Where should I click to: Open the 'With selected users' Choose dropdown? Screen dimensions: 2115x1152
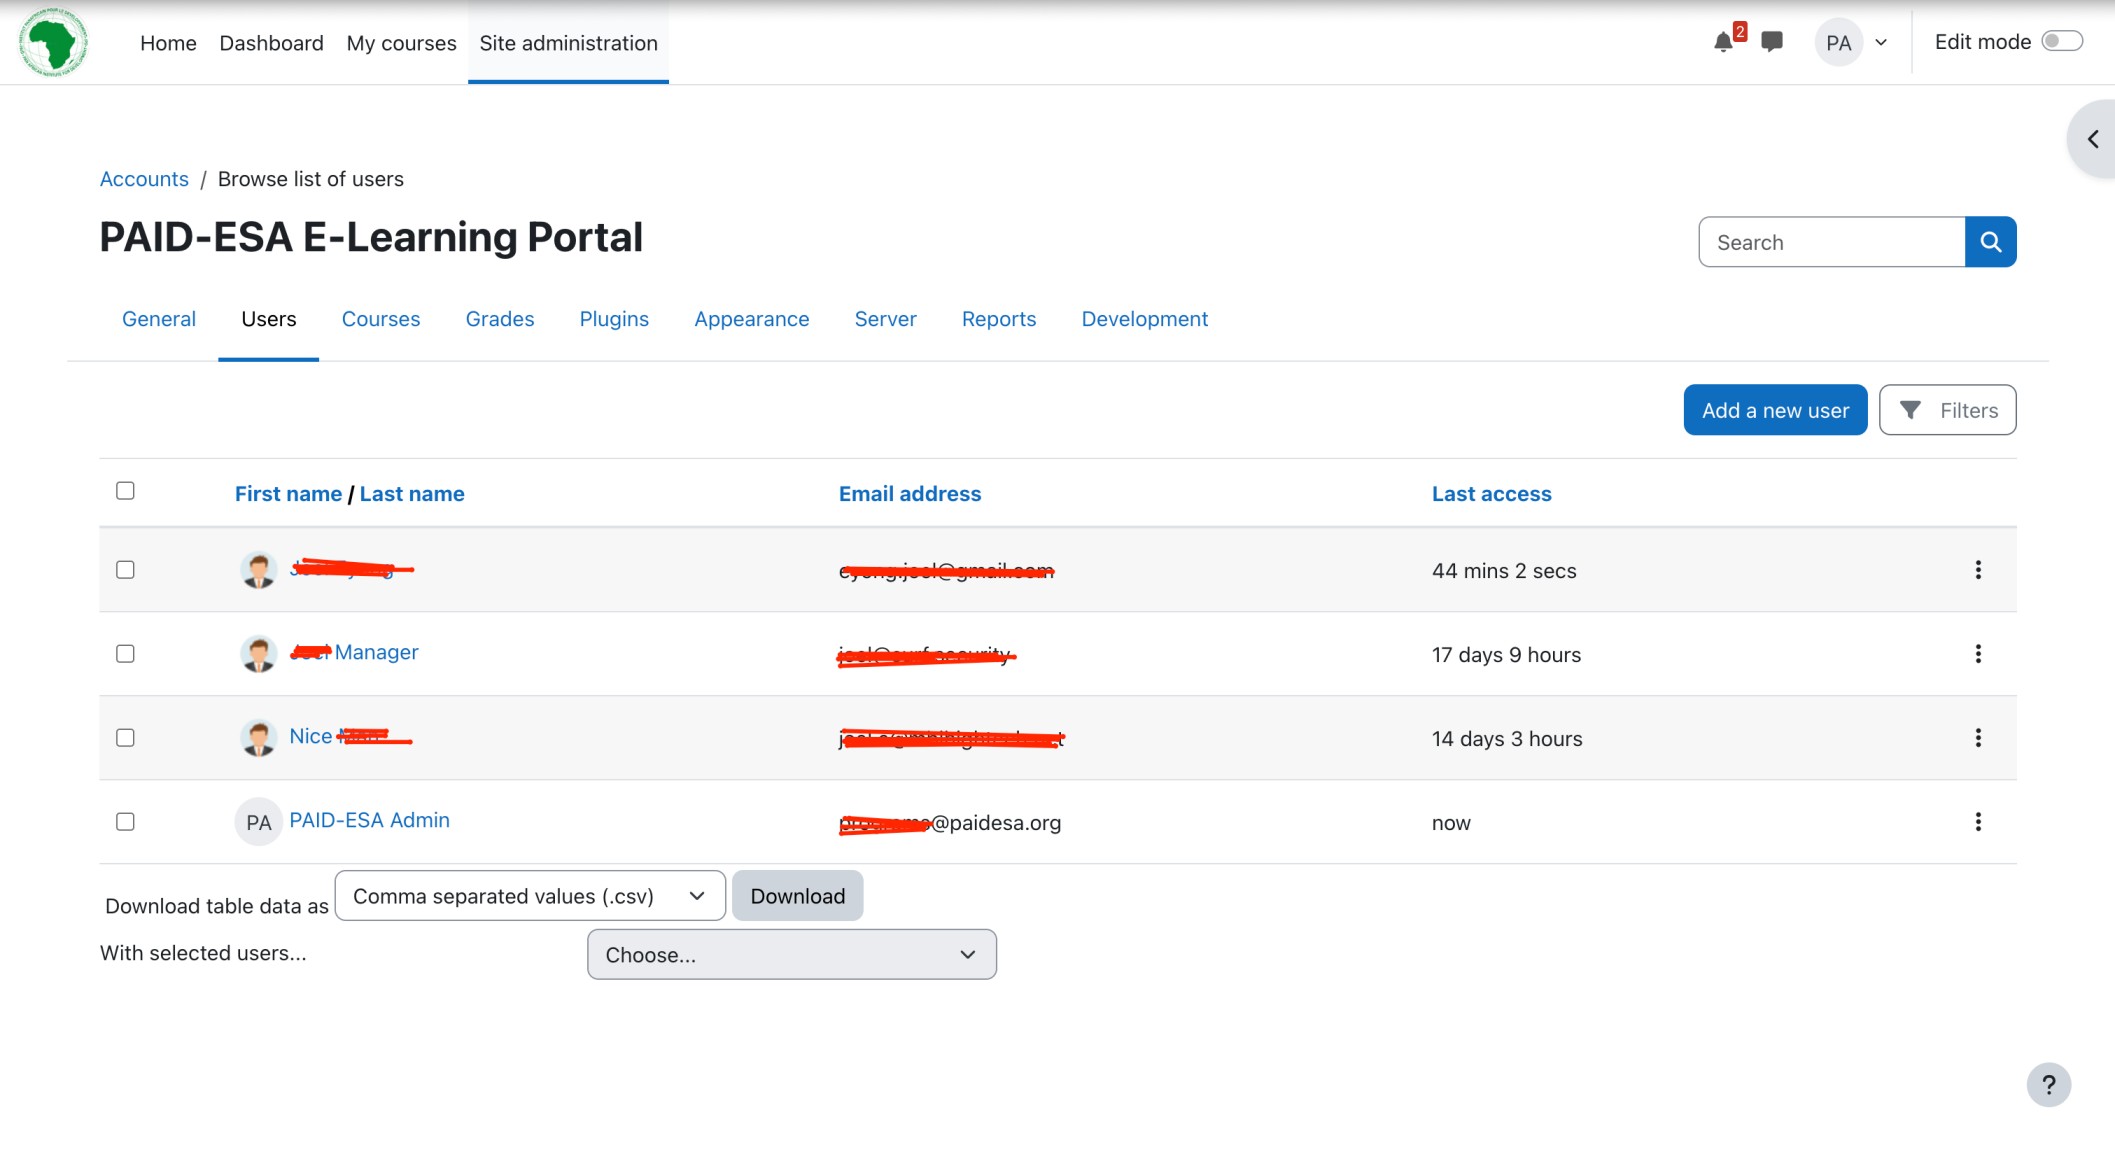[x=791, y=954]
